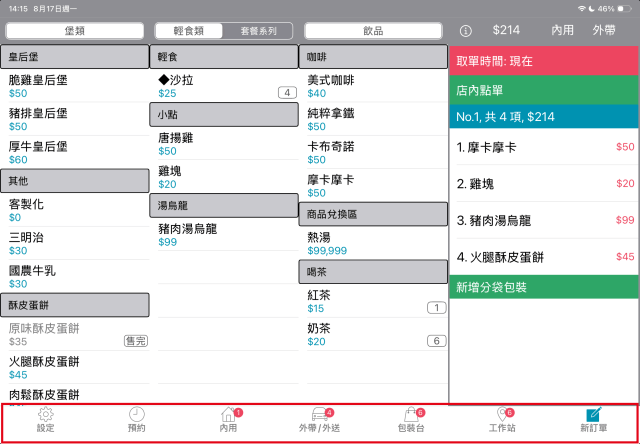
Task: Add 豬肉湯烏龍 from the menu list
Action: pyautogui.click(x=224, y=234)
